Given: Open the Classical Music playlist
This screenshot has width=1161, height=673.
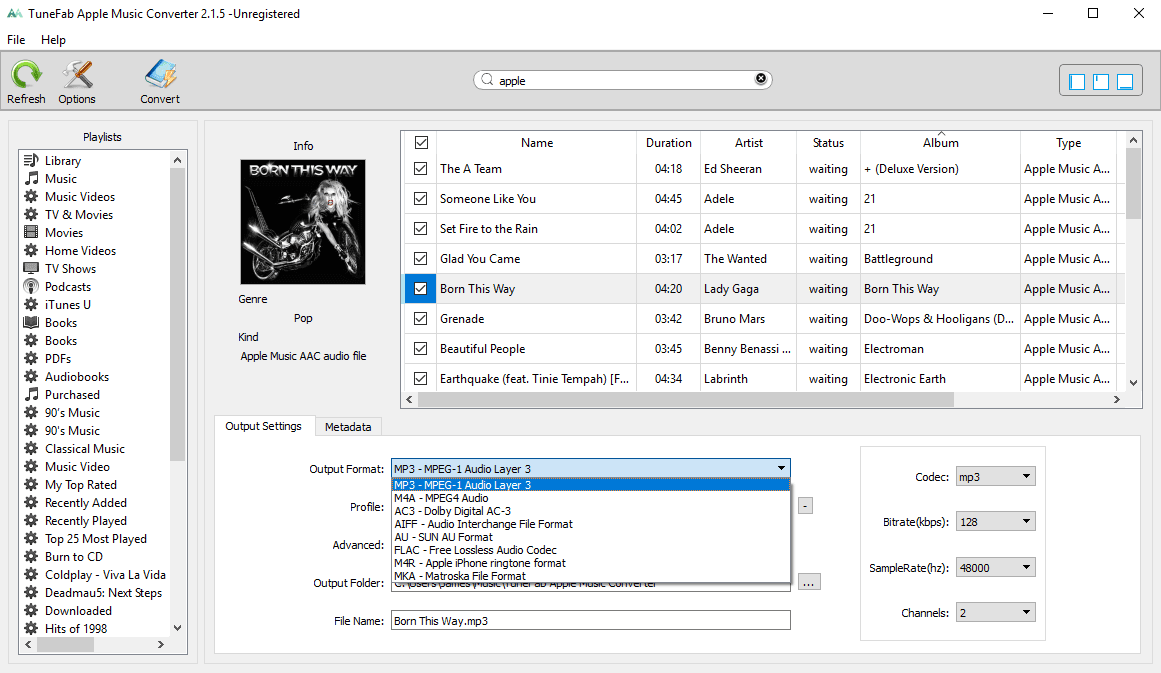Looking at the screenshot, I should [84, 449].
